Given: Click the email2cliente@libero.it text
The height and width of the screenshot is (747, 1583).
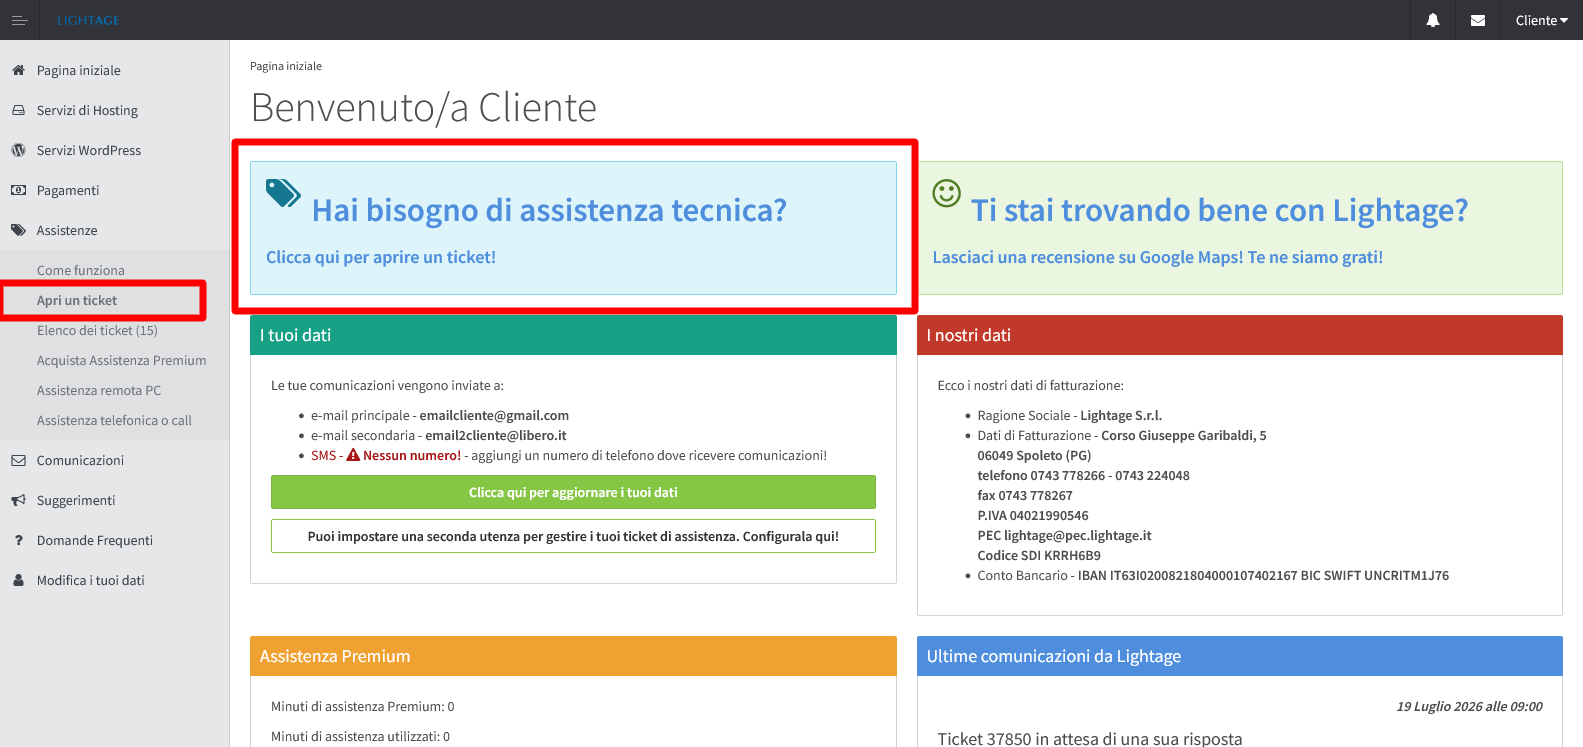Looking at the screenshot, I should pos(496,435).
